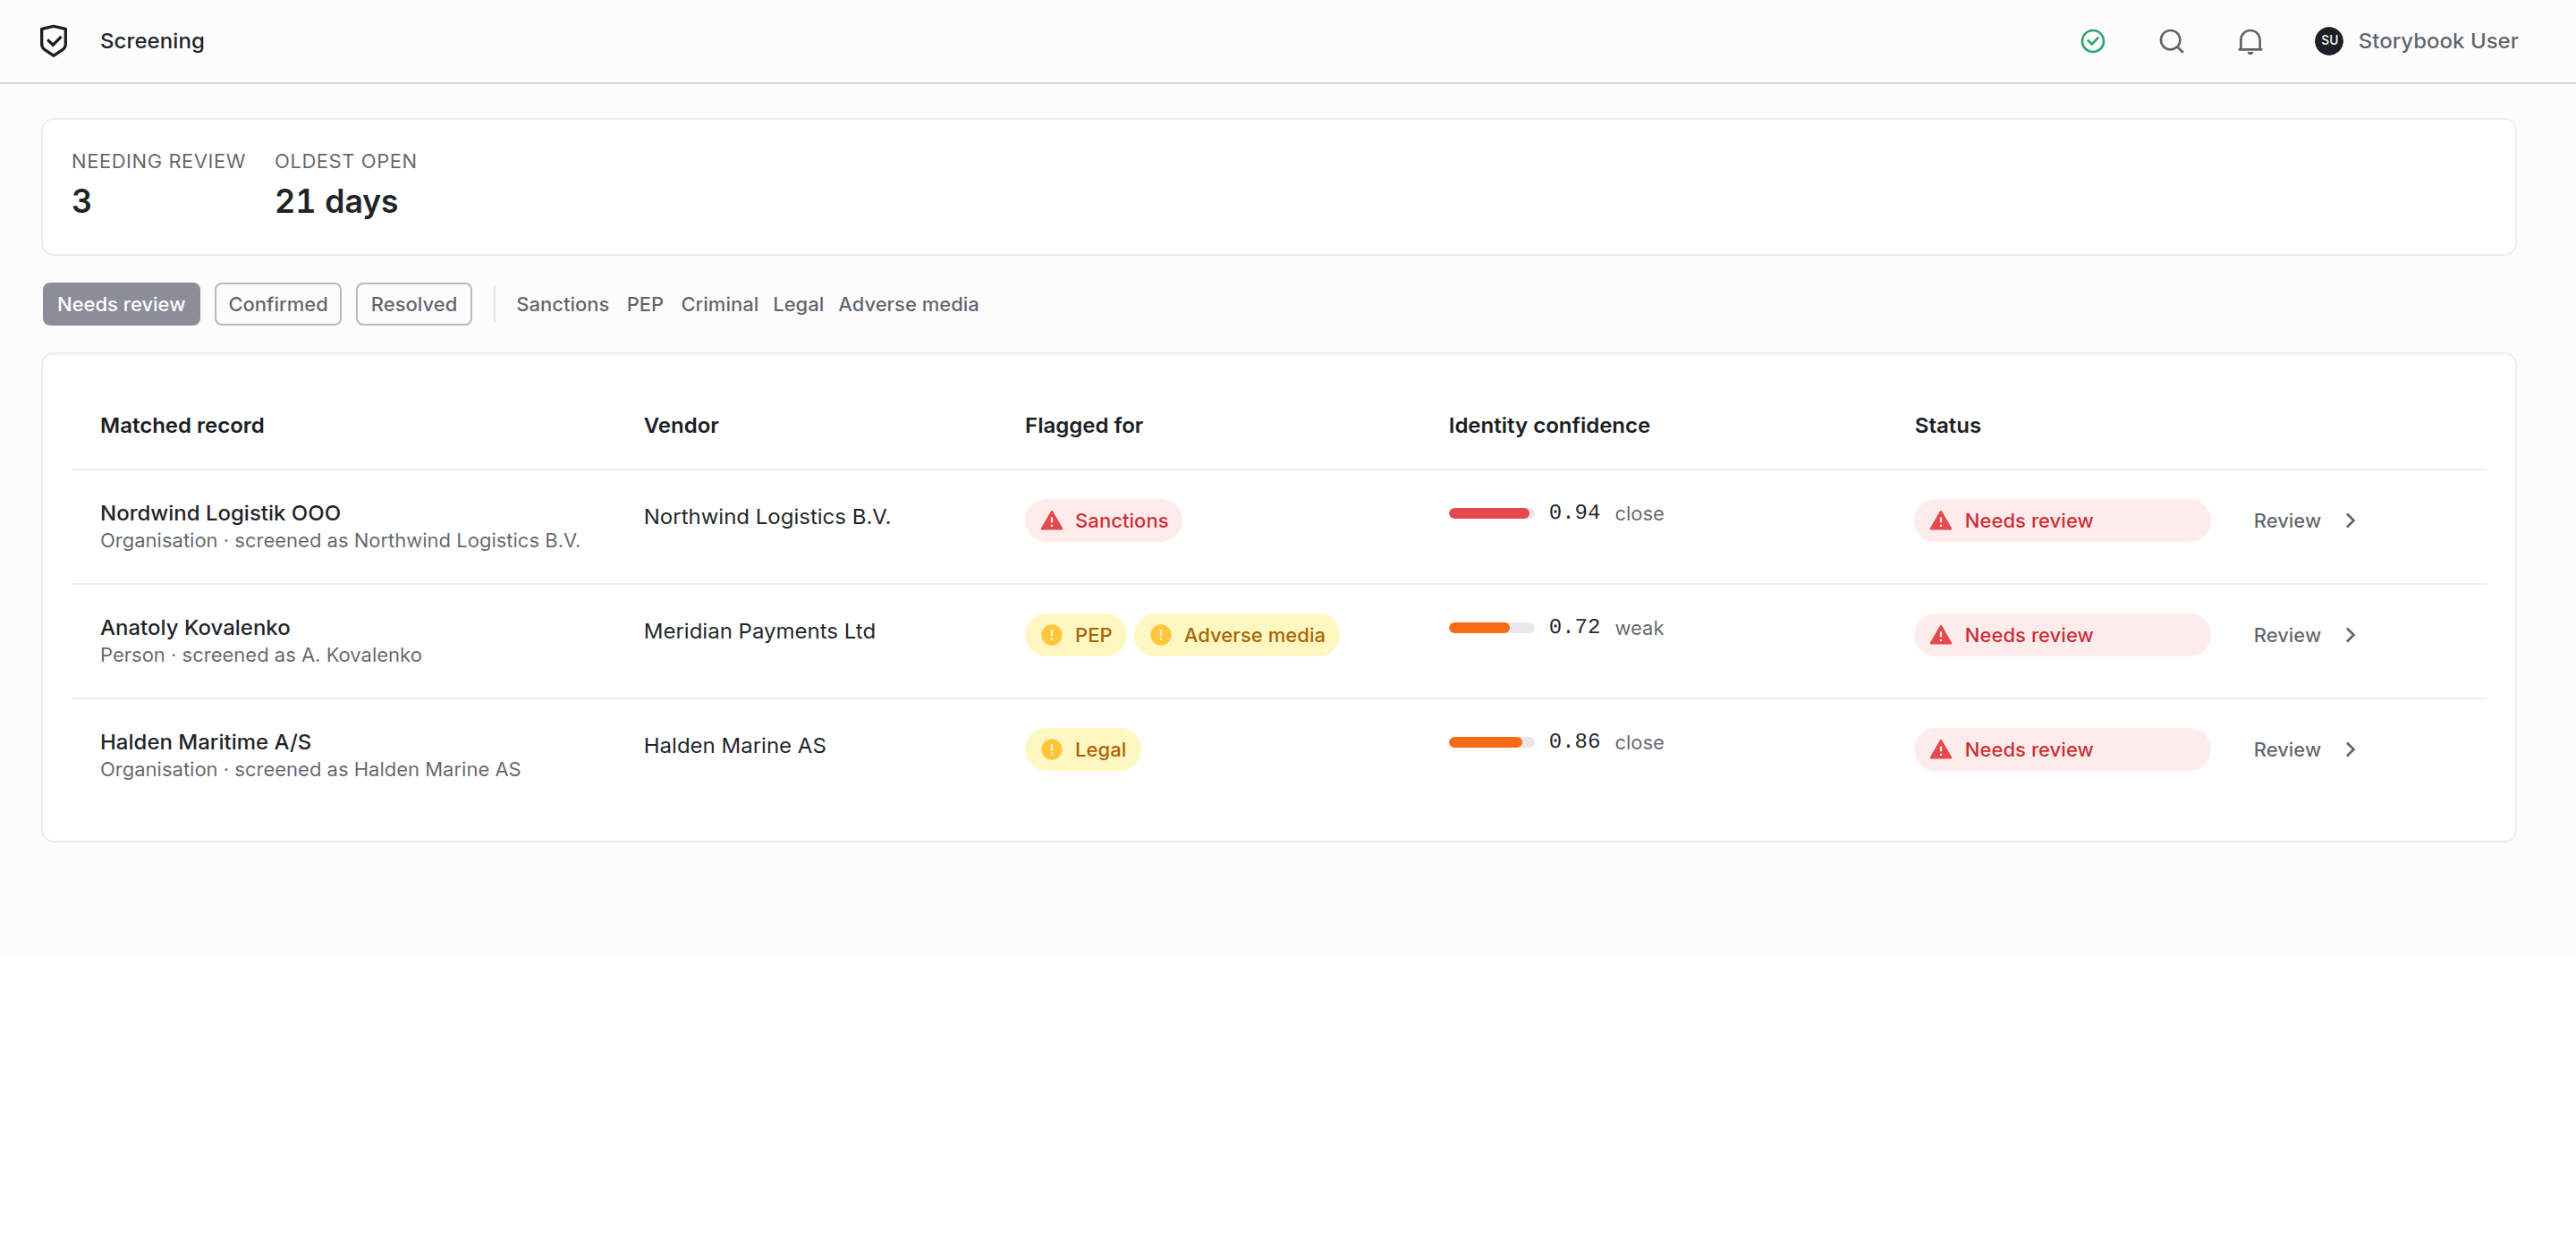Click alert icon in Adverse media badge
The width and height of the screenshot is (2576, 1252).
[x=1160, y=635]
